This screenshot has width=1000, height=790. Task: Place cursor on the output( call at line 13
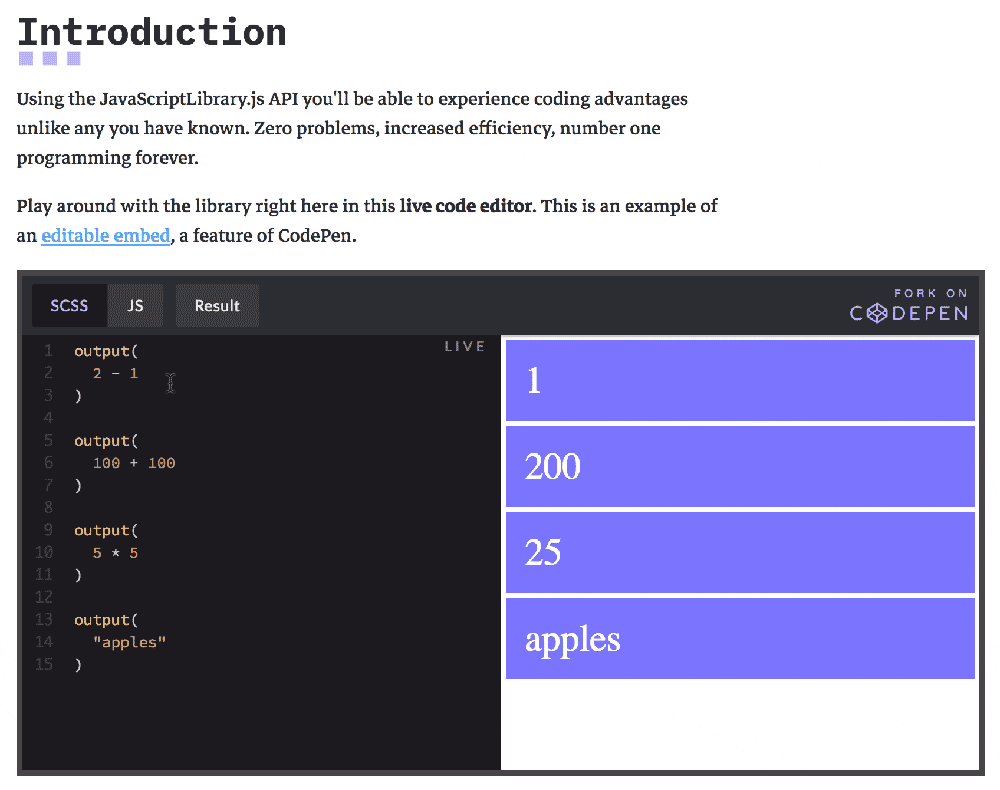point(104,619)
